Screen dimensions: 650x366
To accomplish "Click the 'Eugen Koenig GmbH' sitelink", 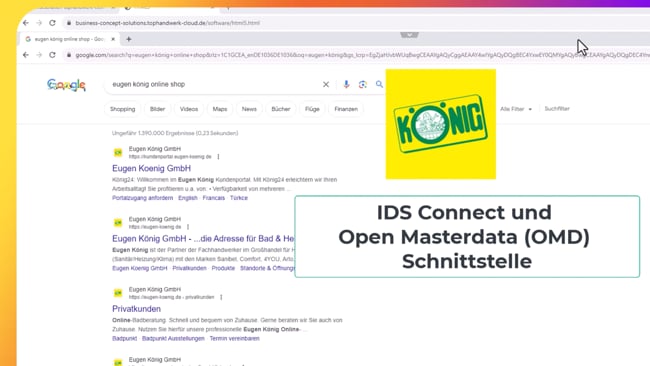I will tap(140, 268).
